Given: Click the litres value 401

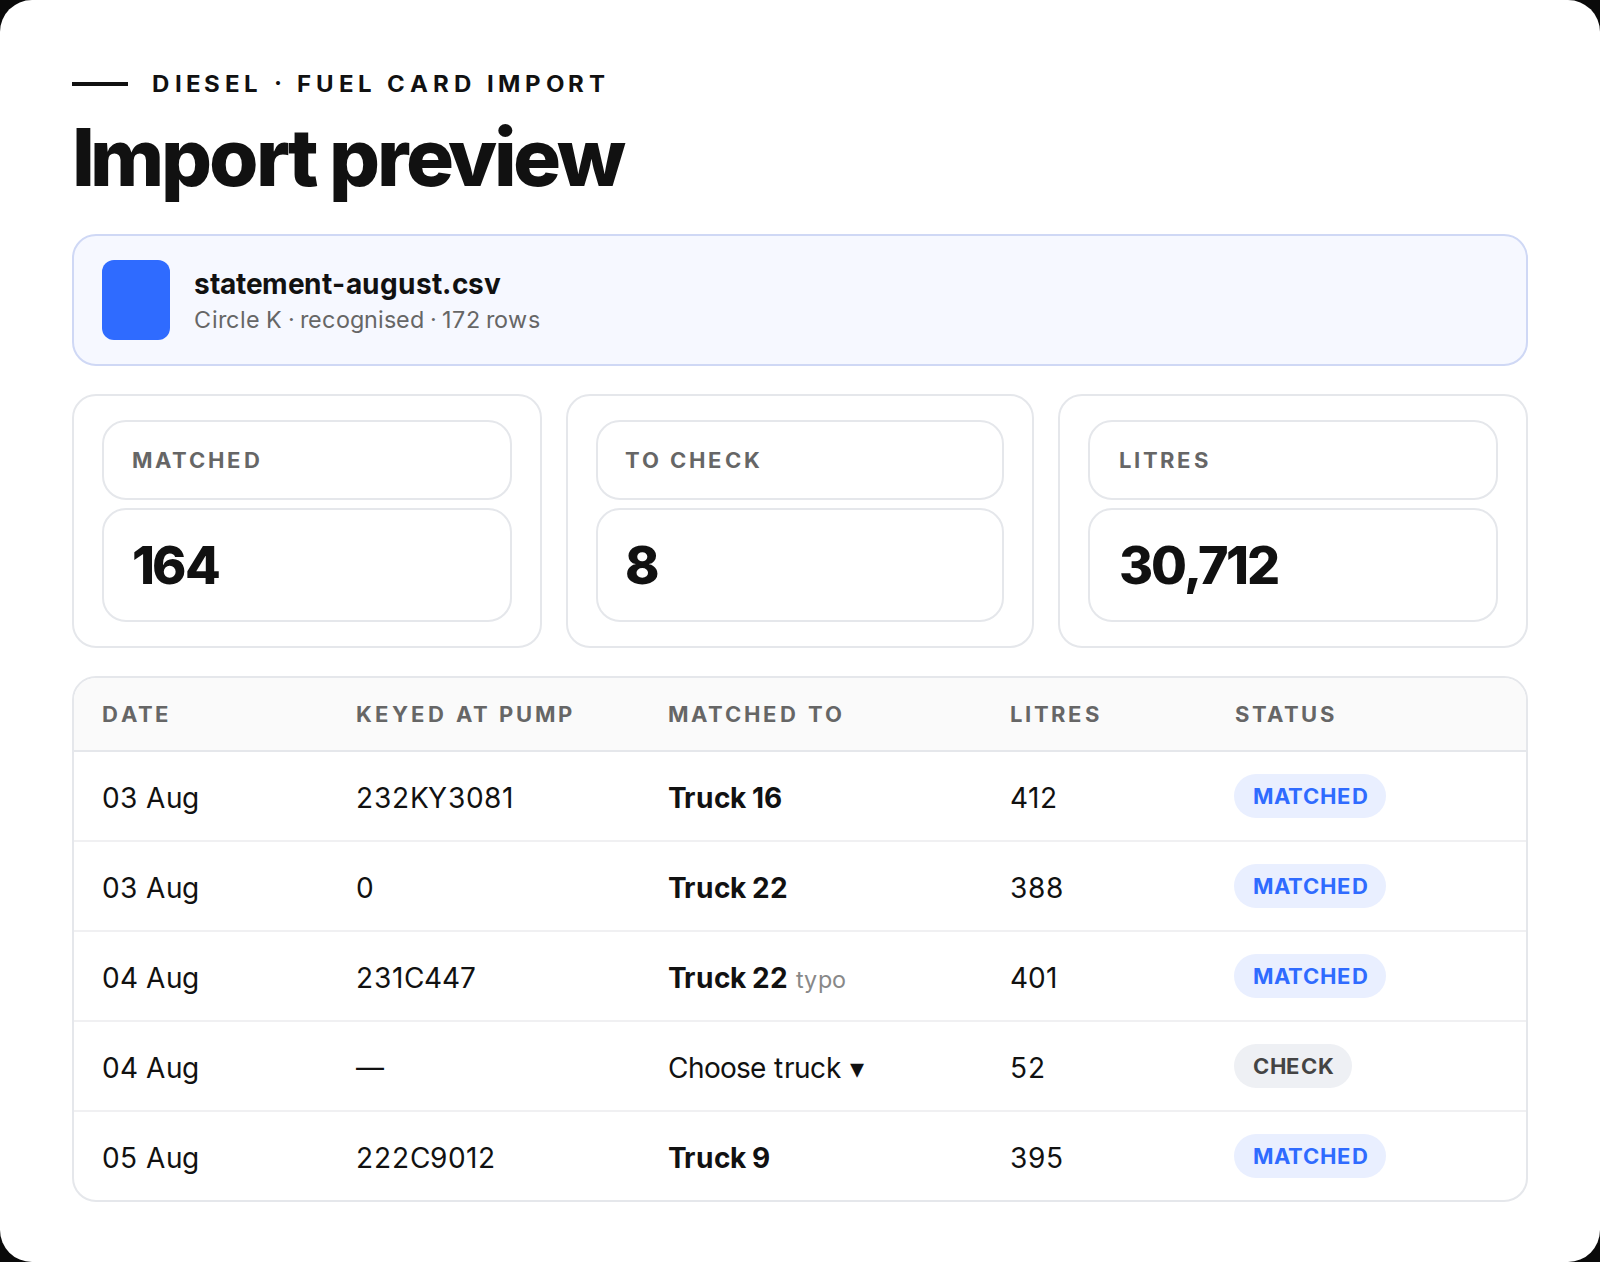Looking at the screenshot, I should (x=1034, y=978).
